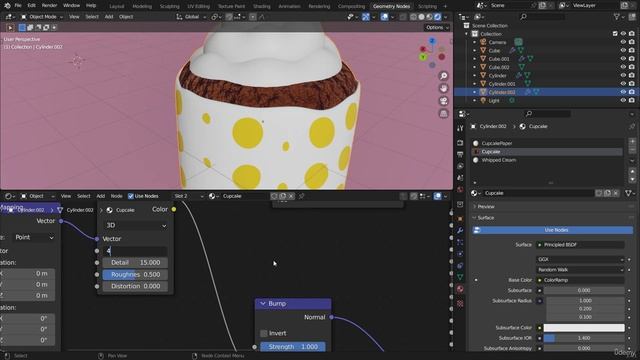Screen dimensions: 640x360
Task: Switch to the Geometry Nodes workspace tab
Action: pos(391,6)
